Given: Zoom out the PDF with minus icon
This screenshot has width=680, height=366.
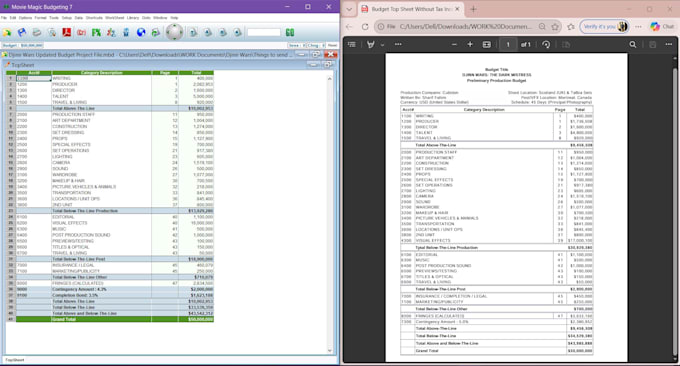Looking at the screenshot, I should point(454,44).
